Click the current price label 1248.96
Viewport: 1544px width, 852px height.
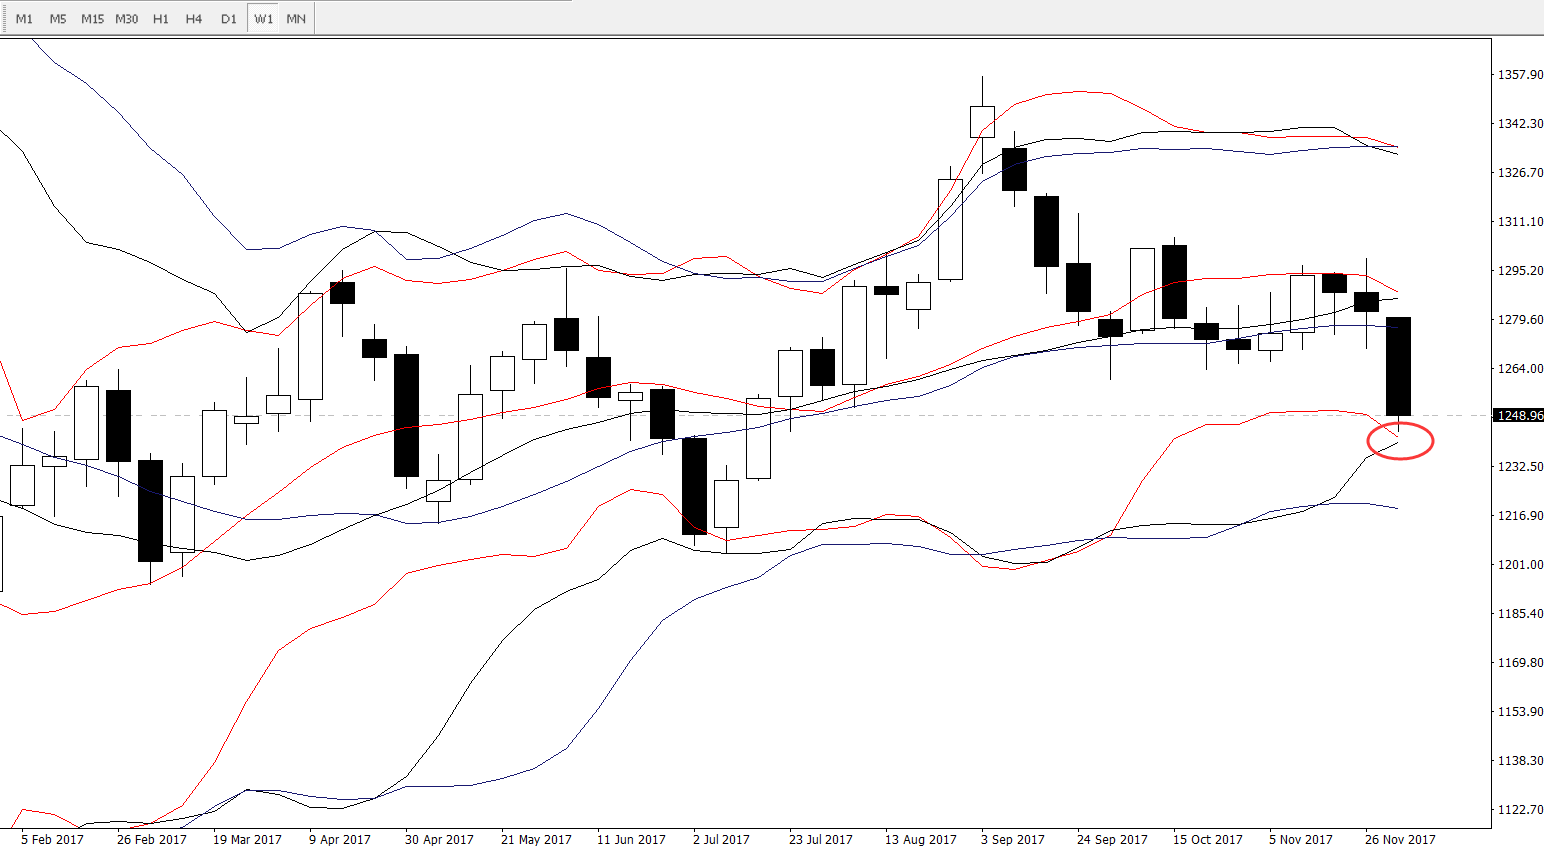pos(1518,415)
